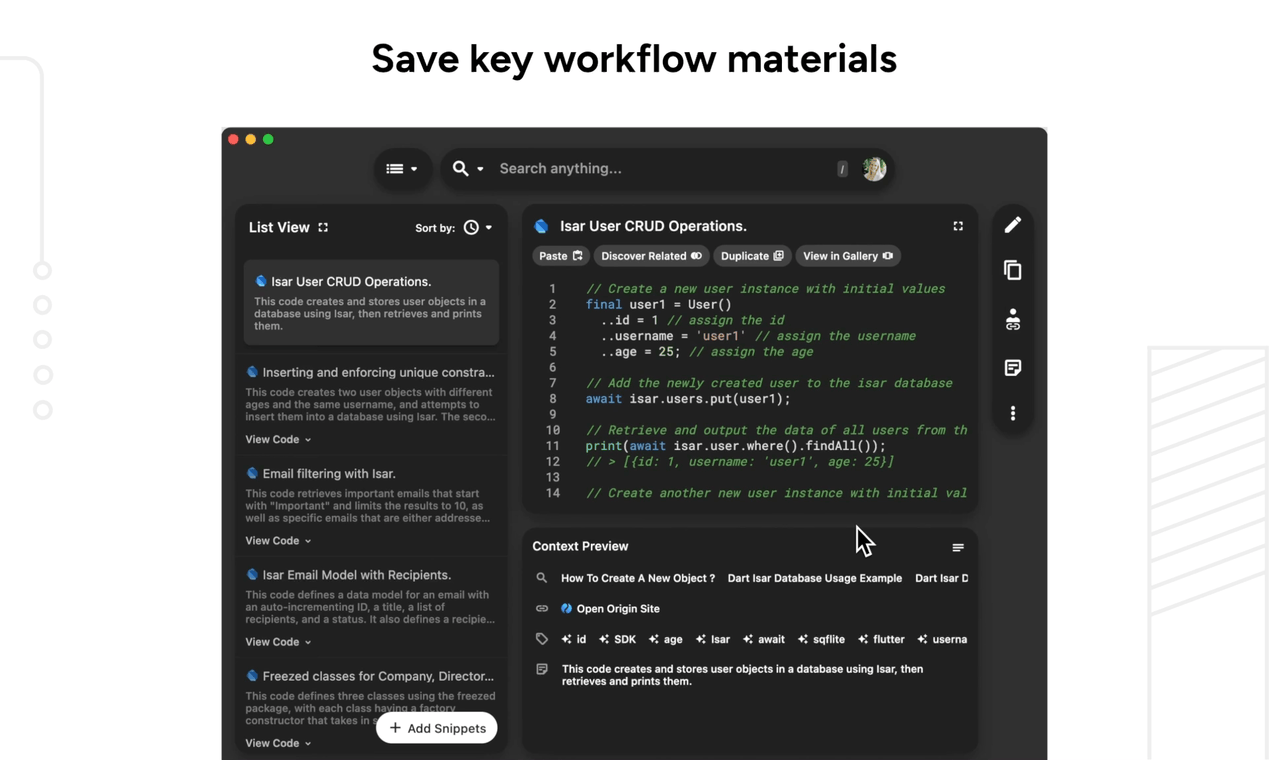Click the Dart icon on Isar Email Model snippet

(252, 575)
